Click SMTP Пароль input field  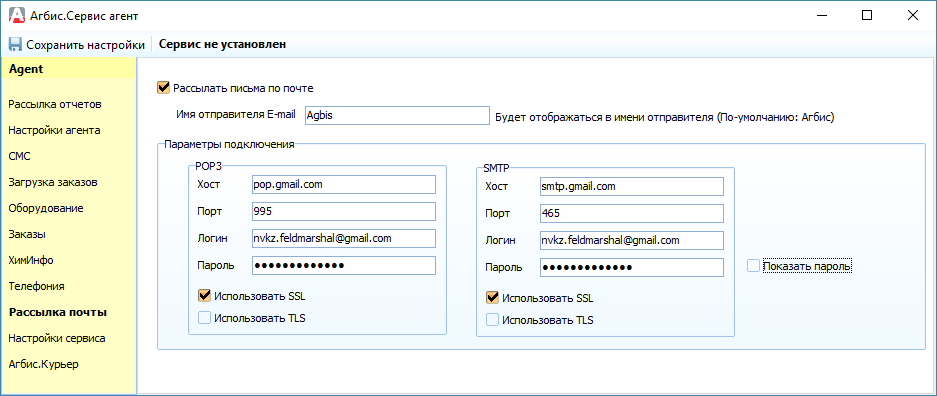[x=632, y=267]
